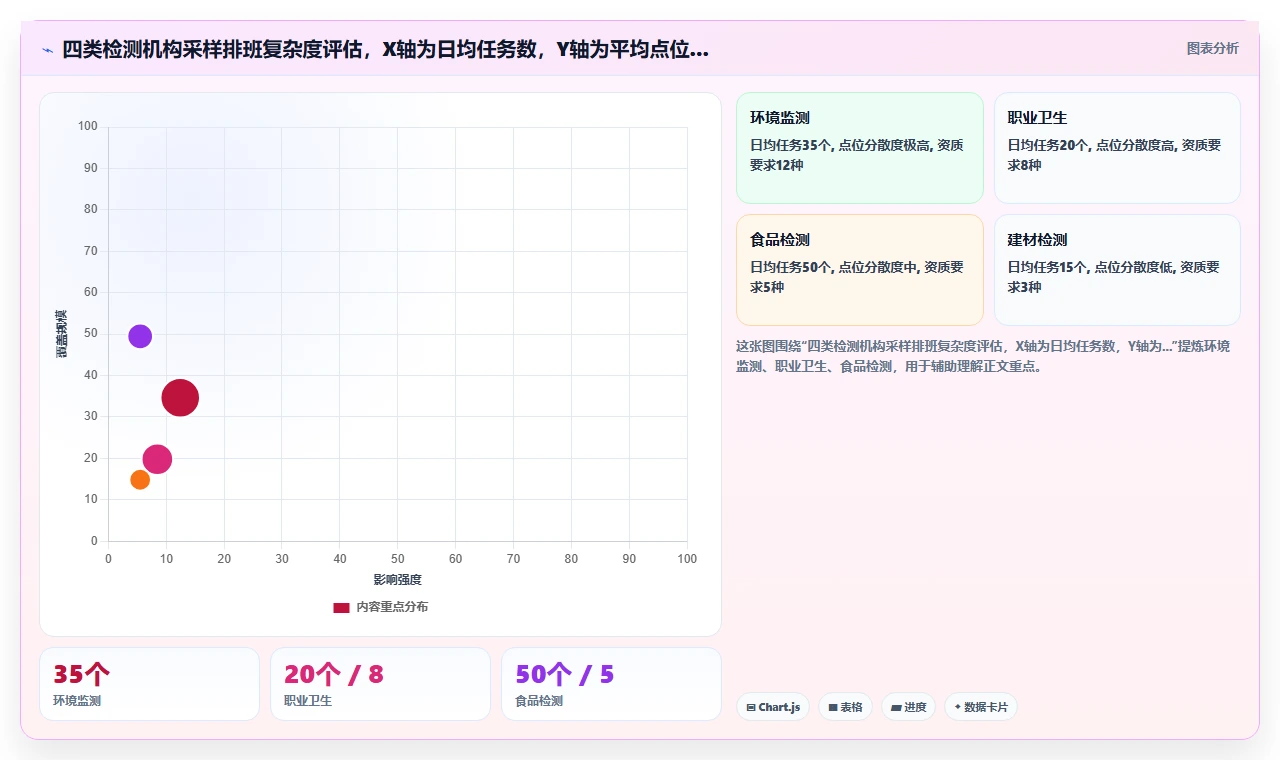Select the orange bubble on the chart
Image resolution: width=1280 pixels, height=760 pixels.
pyautogui.click(x=140, y=480)
